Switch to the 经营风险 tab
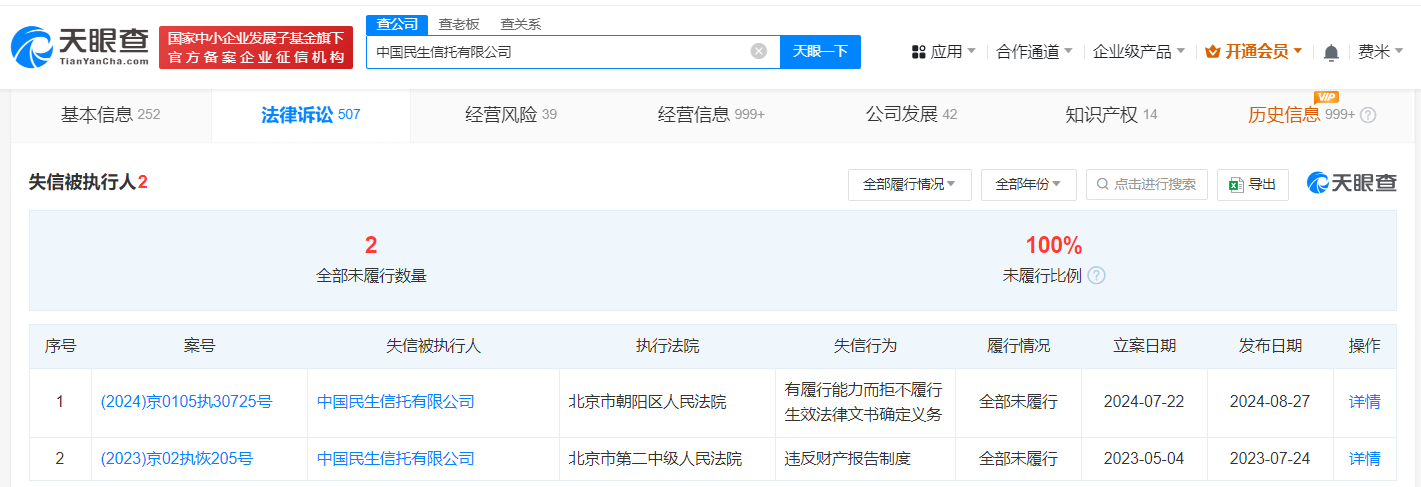Screen dimensions: 1421x487 click(510, 115)
